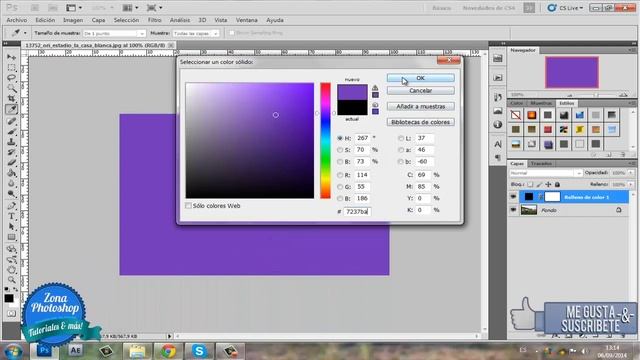
Task: Click the Navegador preview thumbnail
Action: coord(572,73)
